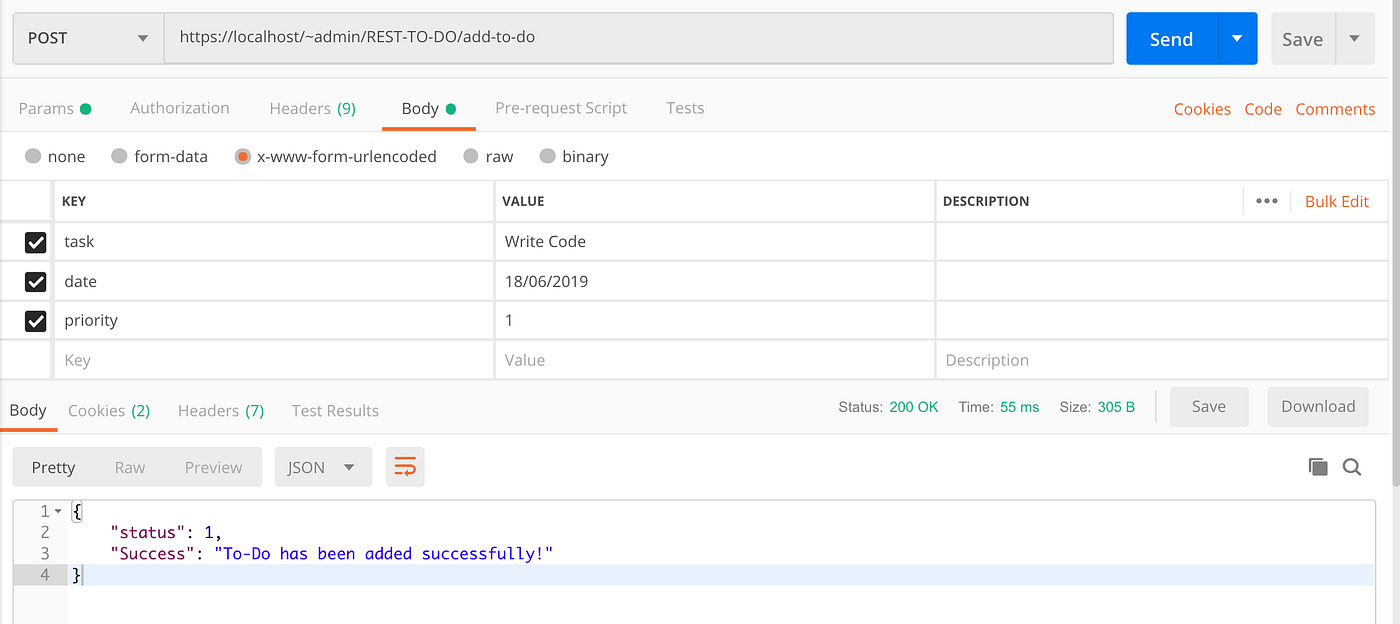View the Test Results tab
1400x624 pixels.
coord(334,410)
